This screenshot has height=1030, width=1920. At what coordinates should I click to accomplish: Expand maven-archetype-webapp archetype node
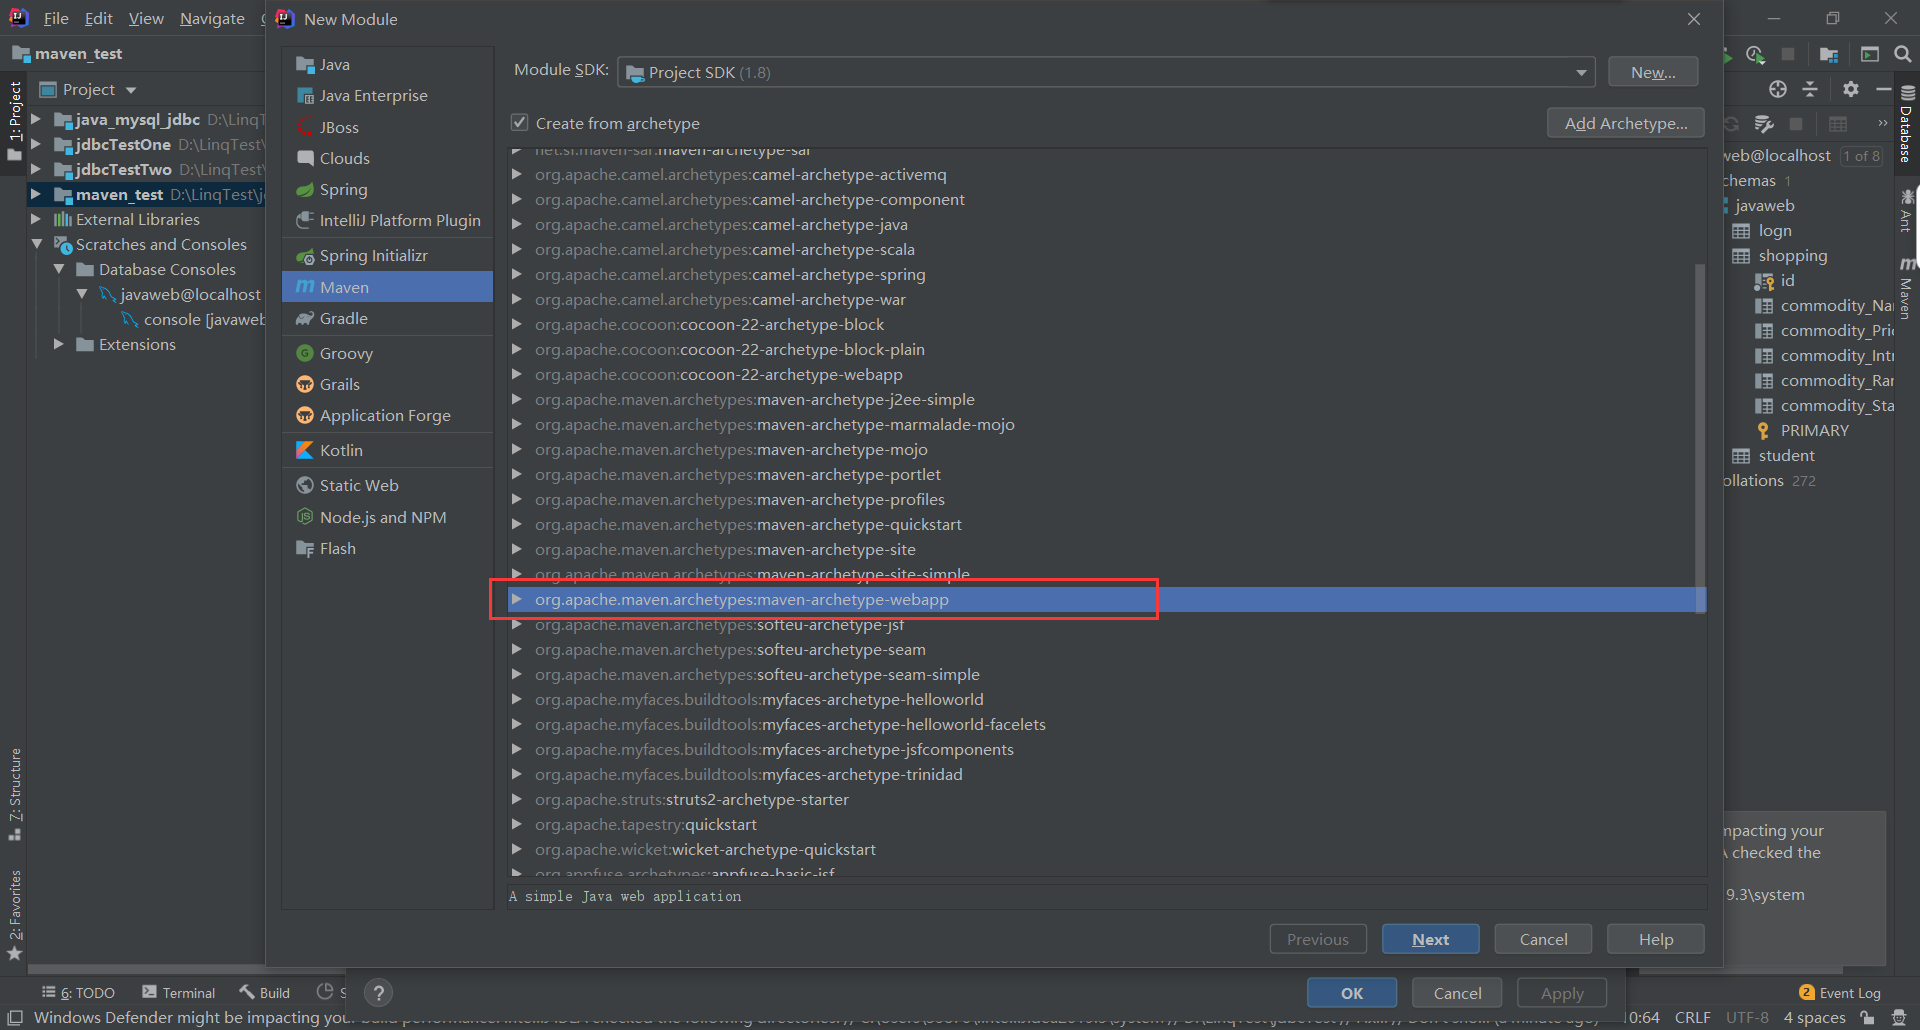click(x=517, y=600)
